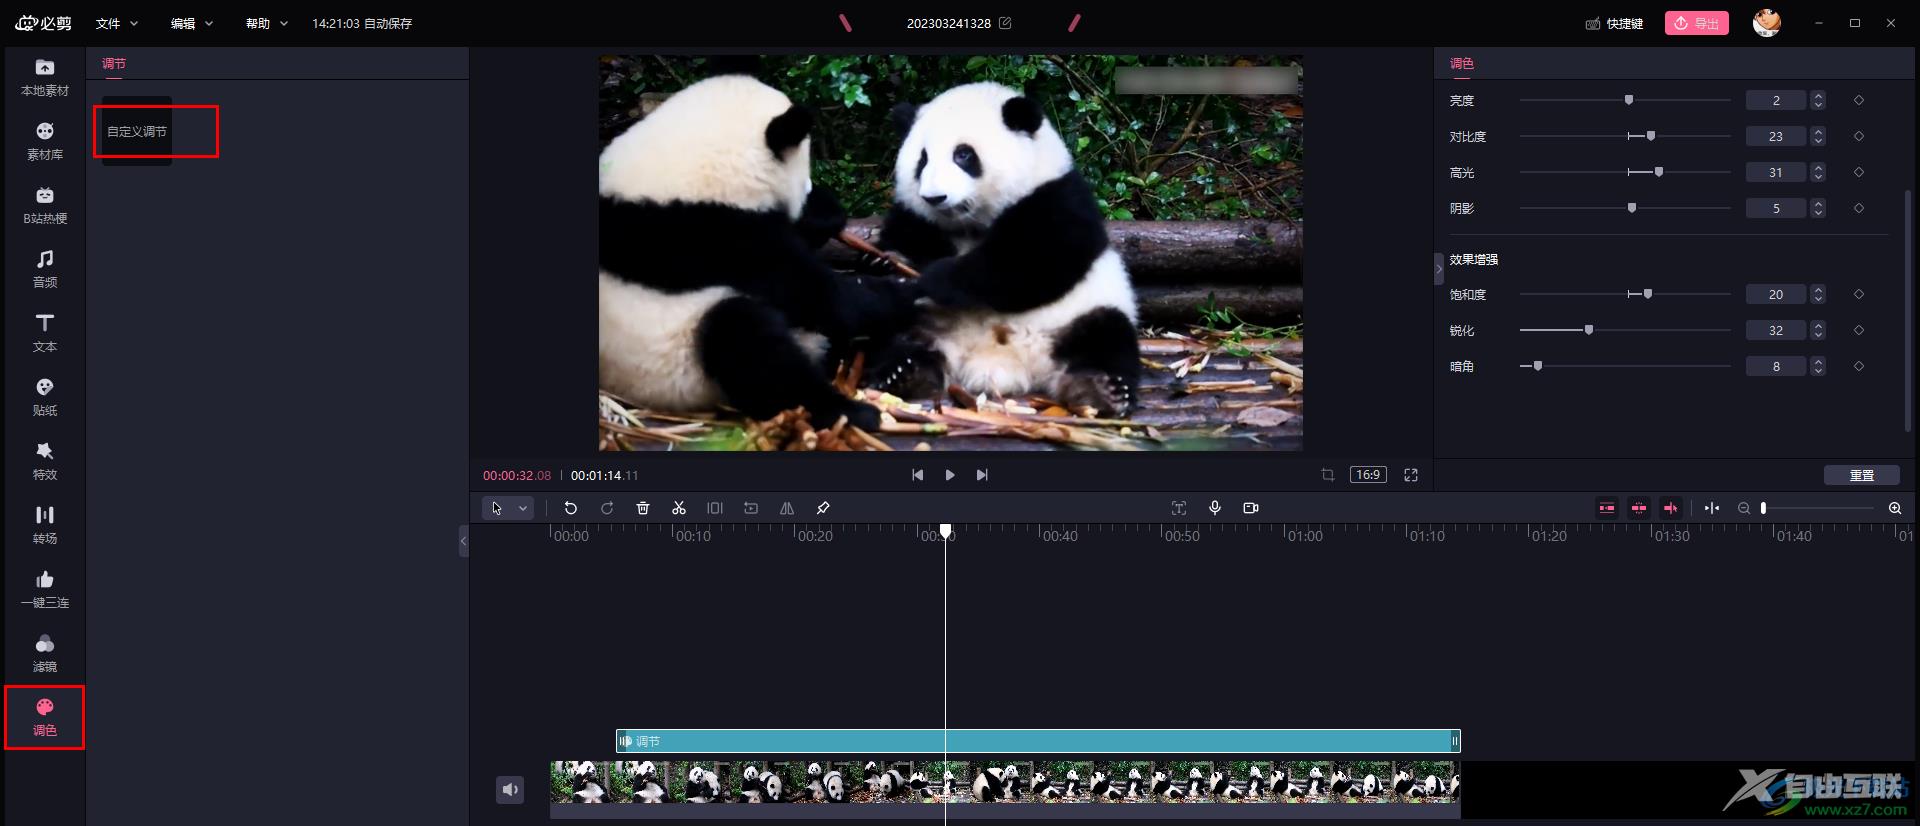This screenshot has height=826, width=1920.
Task: Open the B站热梗 panel
Action: [x=45, y=205]
